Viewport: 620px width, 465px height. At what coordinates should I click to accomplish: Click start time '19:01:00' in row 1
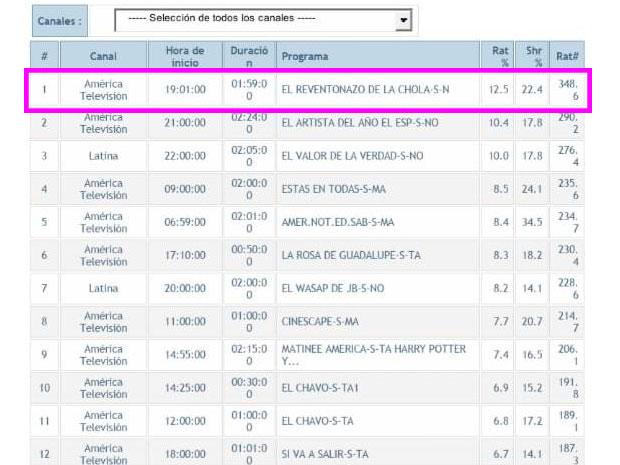(185, 90)
